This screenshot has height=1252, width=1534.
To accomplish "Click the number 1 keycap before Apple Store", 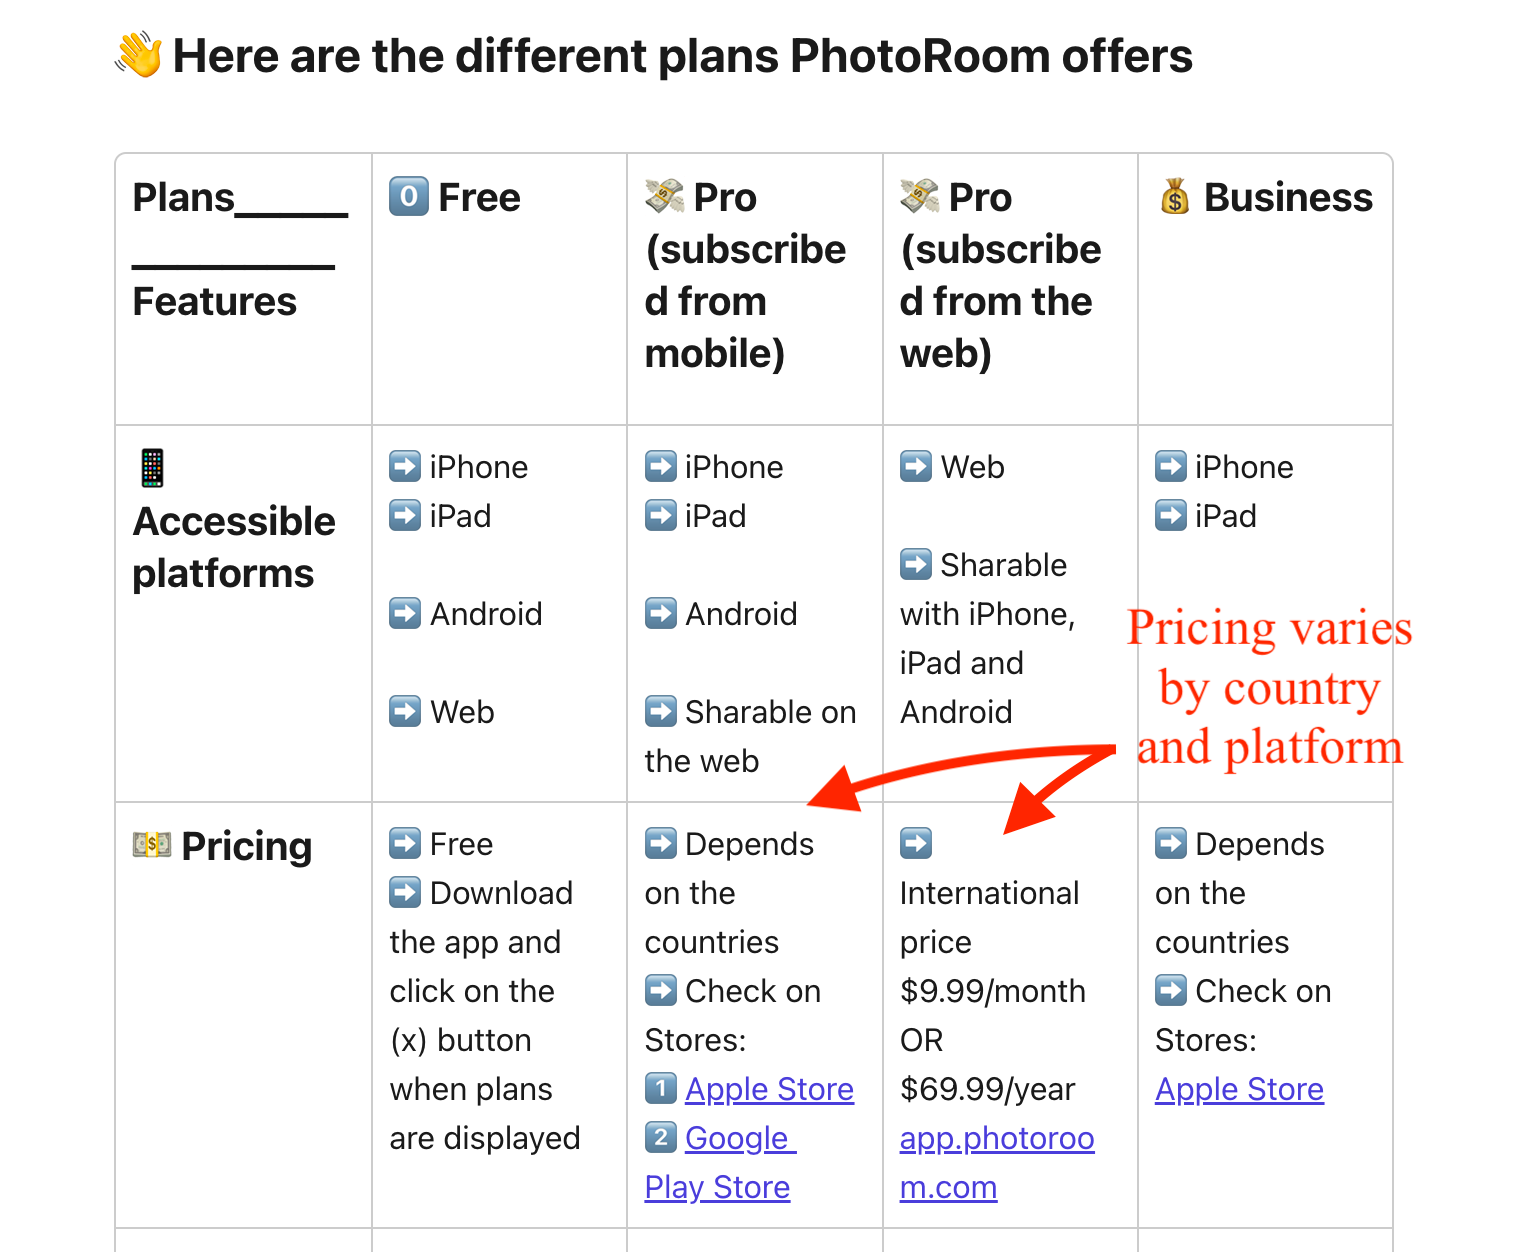I will click(x=661, y=1087).
